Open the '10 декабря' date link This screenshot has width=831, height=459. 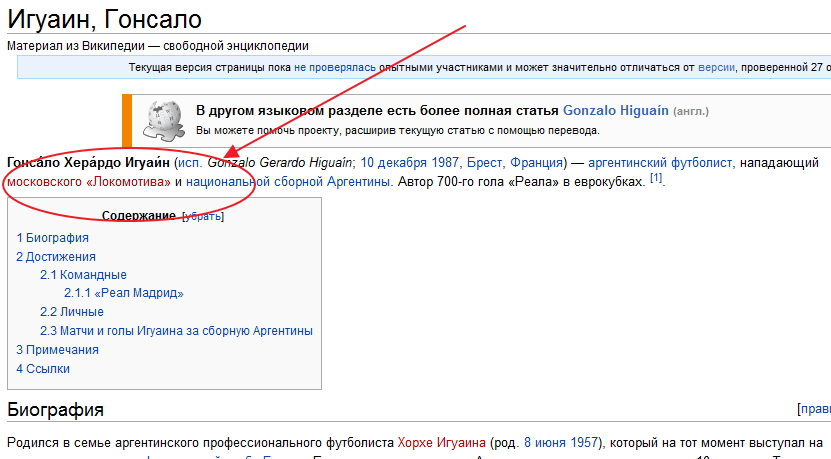coord(394,162)
